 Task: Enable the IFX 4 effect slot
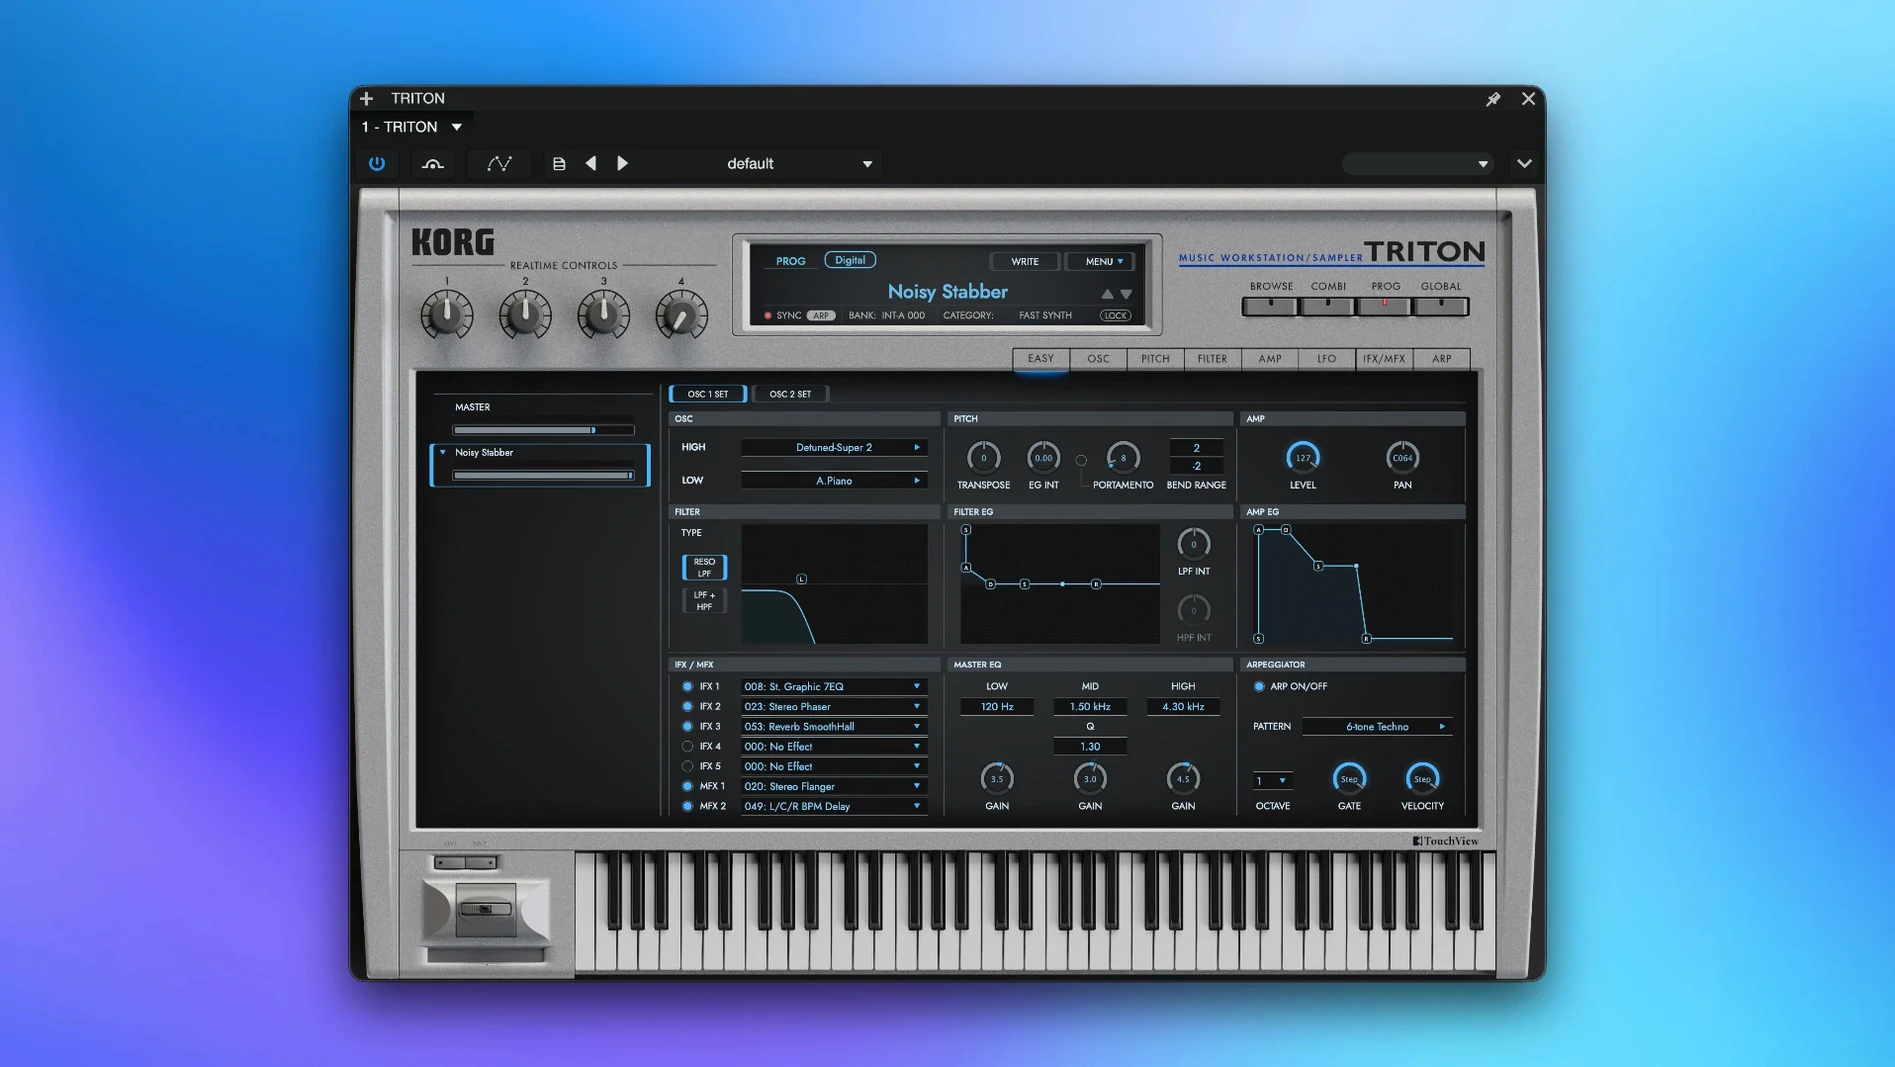click(x=687, y=747)
